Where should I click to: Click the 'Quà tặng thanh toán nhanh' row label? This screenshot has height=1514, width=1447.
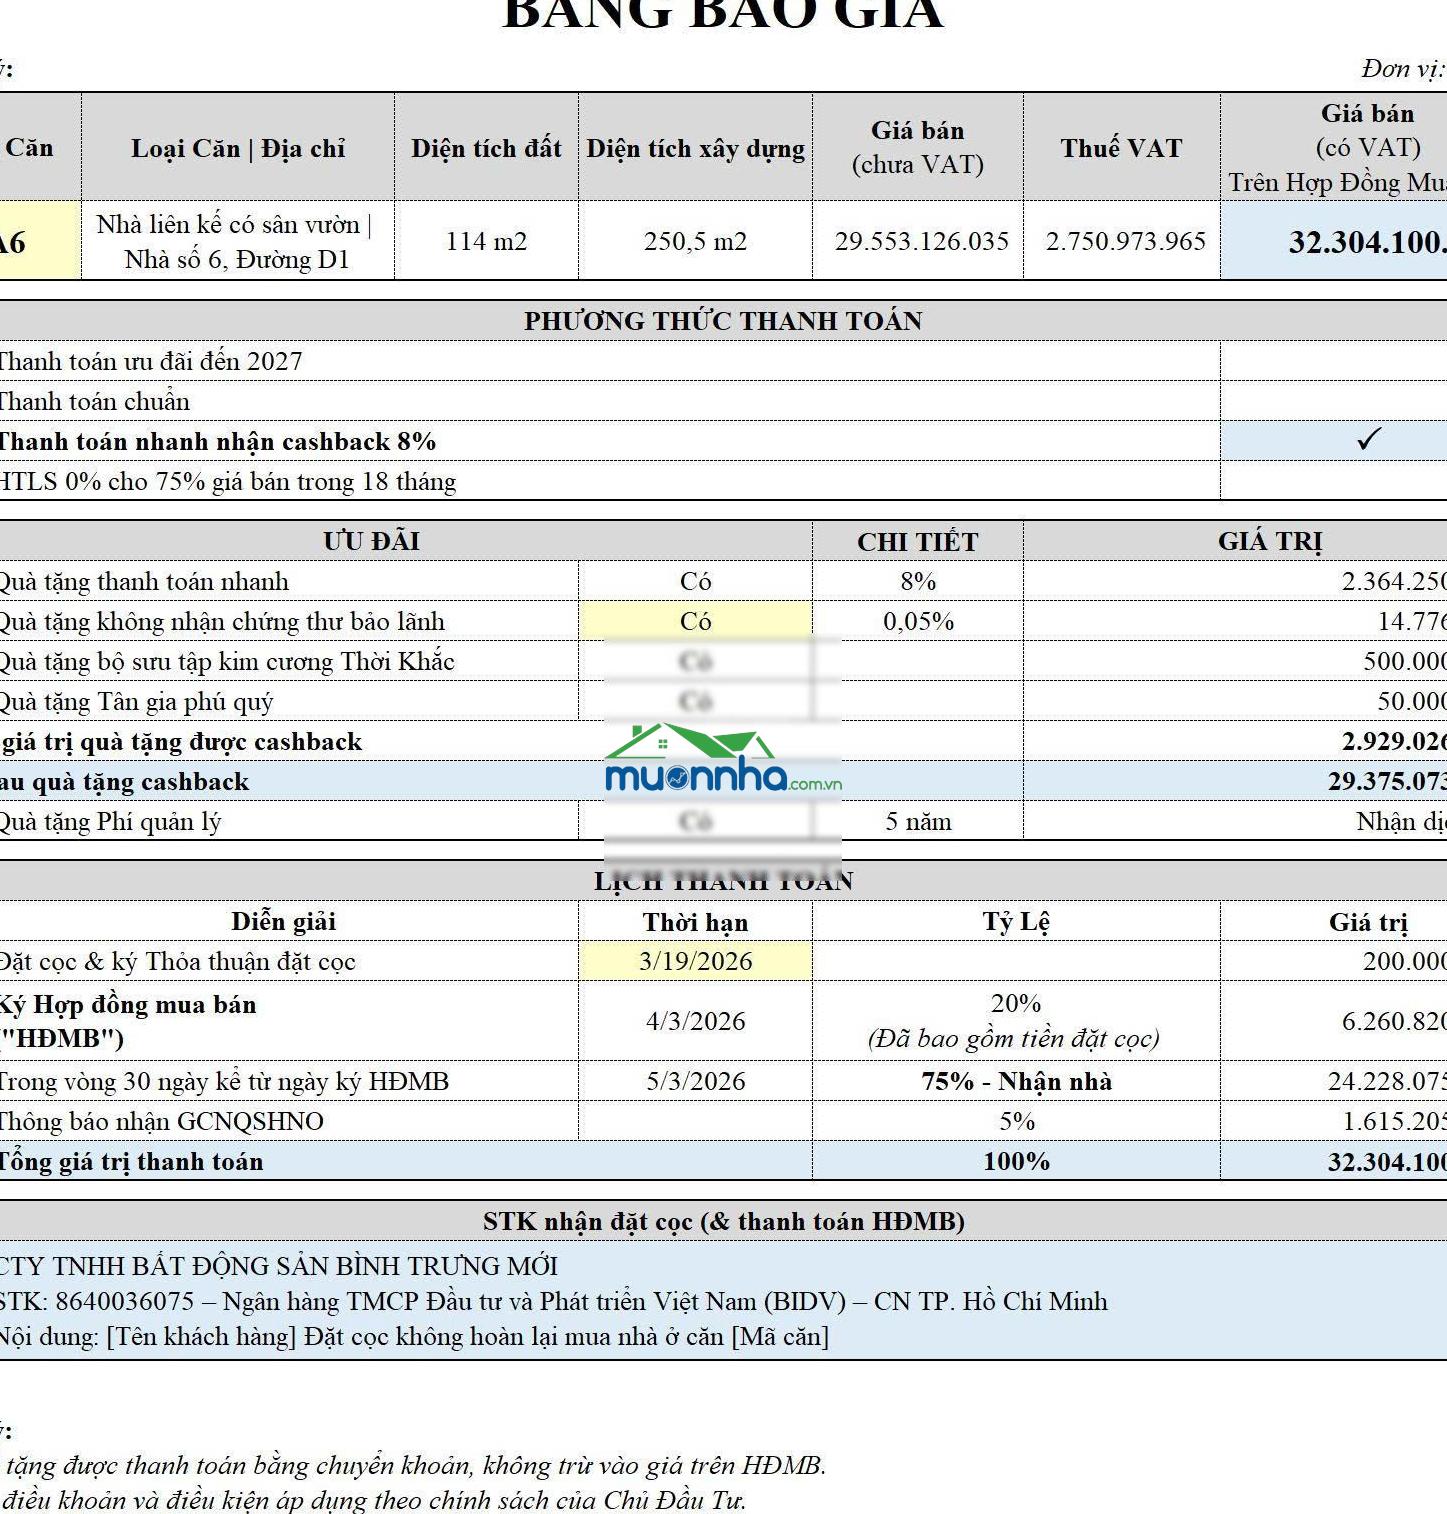click(x=143, y=581)
